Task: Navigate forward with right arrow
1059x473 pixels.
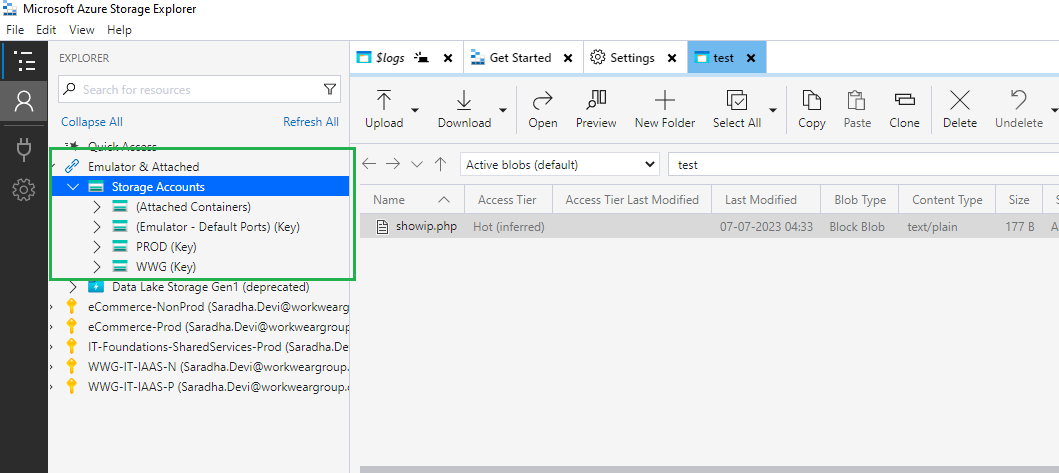Action: [393, 164]
